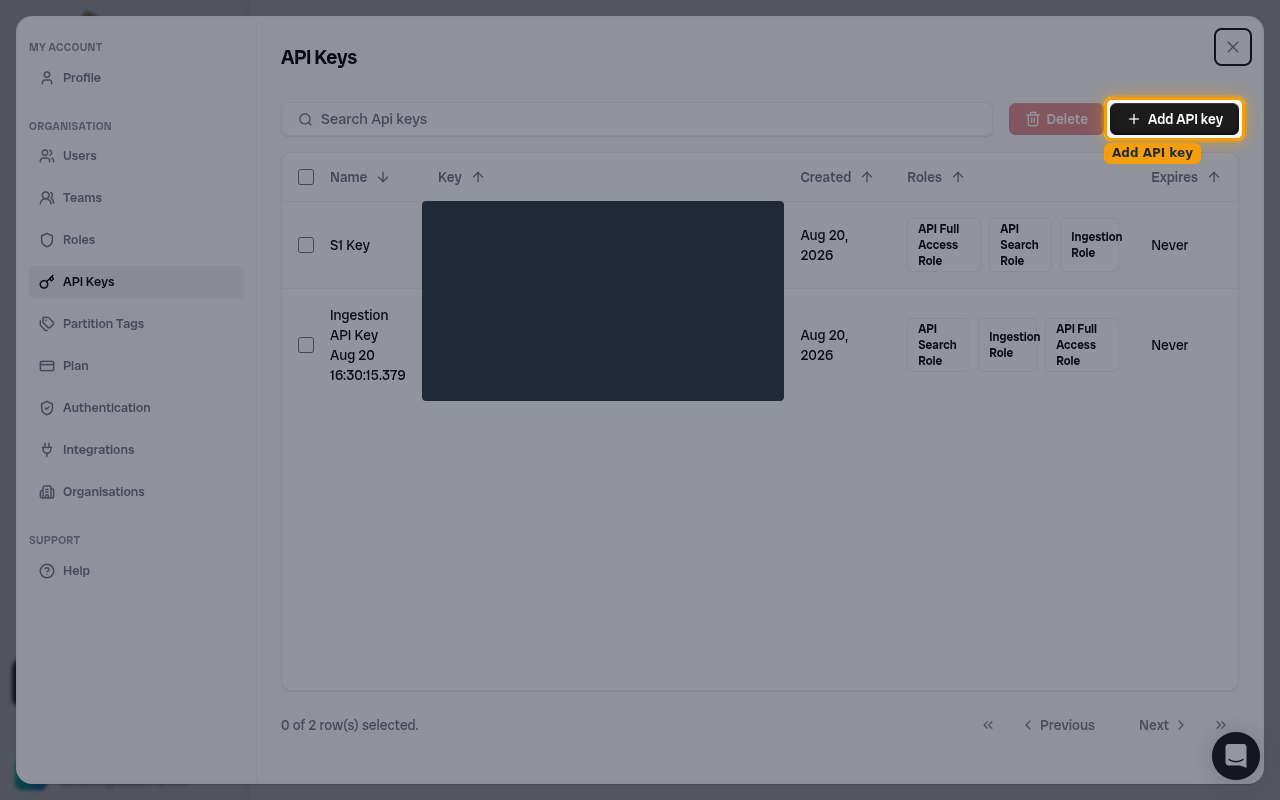1280x800 pixels.
Task: Click the Profile person icon
Action: click(47, 78)
